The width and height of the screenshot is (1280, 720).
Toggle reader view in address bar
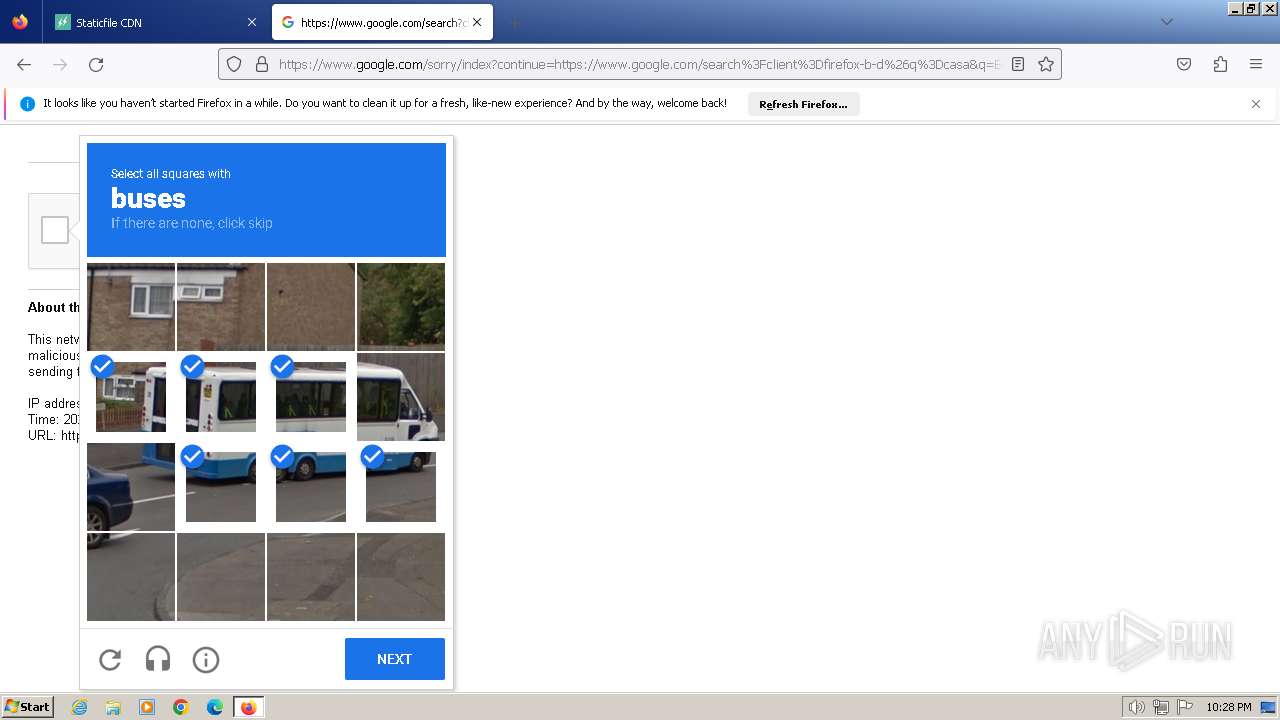[x=1018, y=64]
